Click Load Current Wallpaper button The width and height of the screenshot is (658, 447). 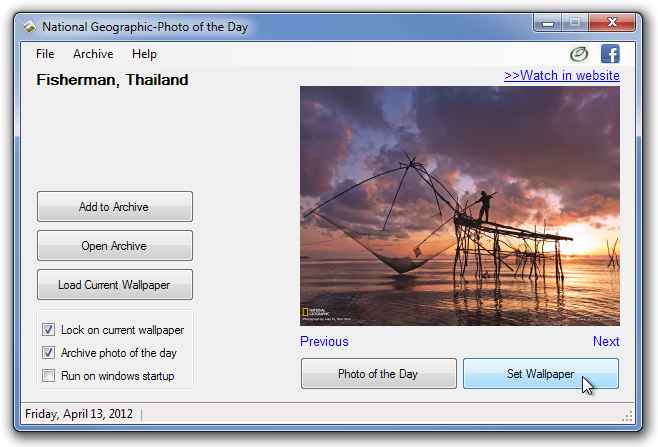115,285
